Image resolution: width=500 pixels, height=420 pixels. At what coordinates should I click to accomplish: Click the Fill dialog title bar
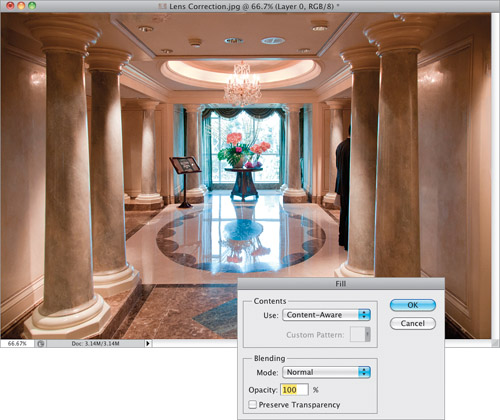coord(341,284)
